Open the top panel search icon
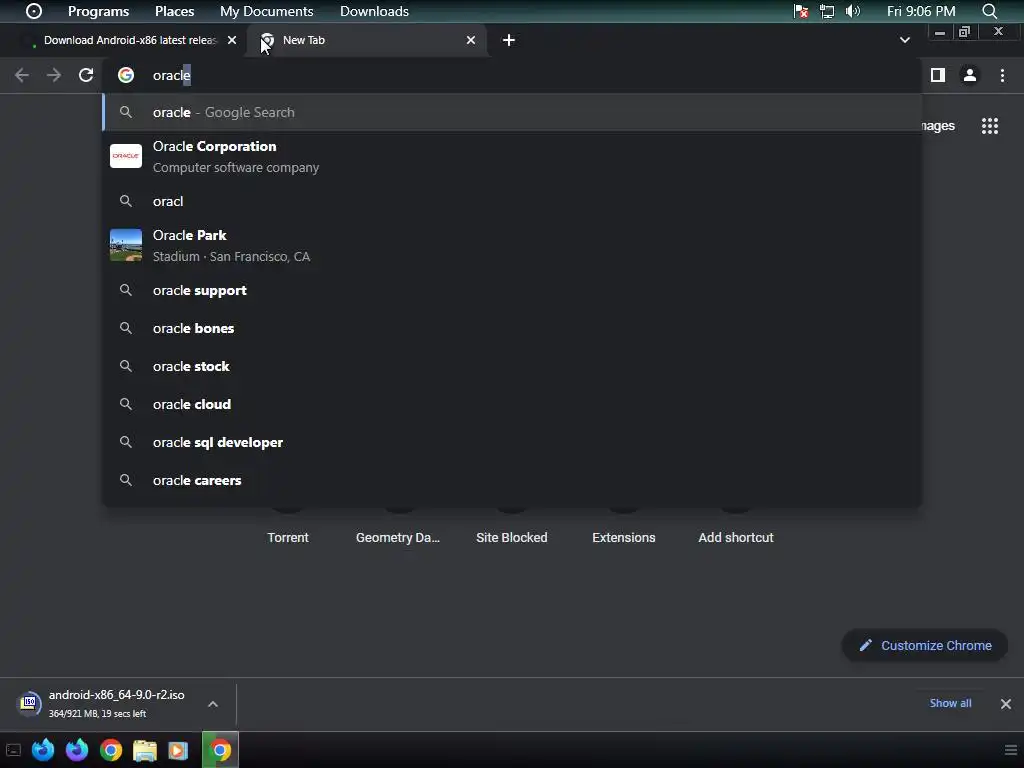 click(990, 11)
